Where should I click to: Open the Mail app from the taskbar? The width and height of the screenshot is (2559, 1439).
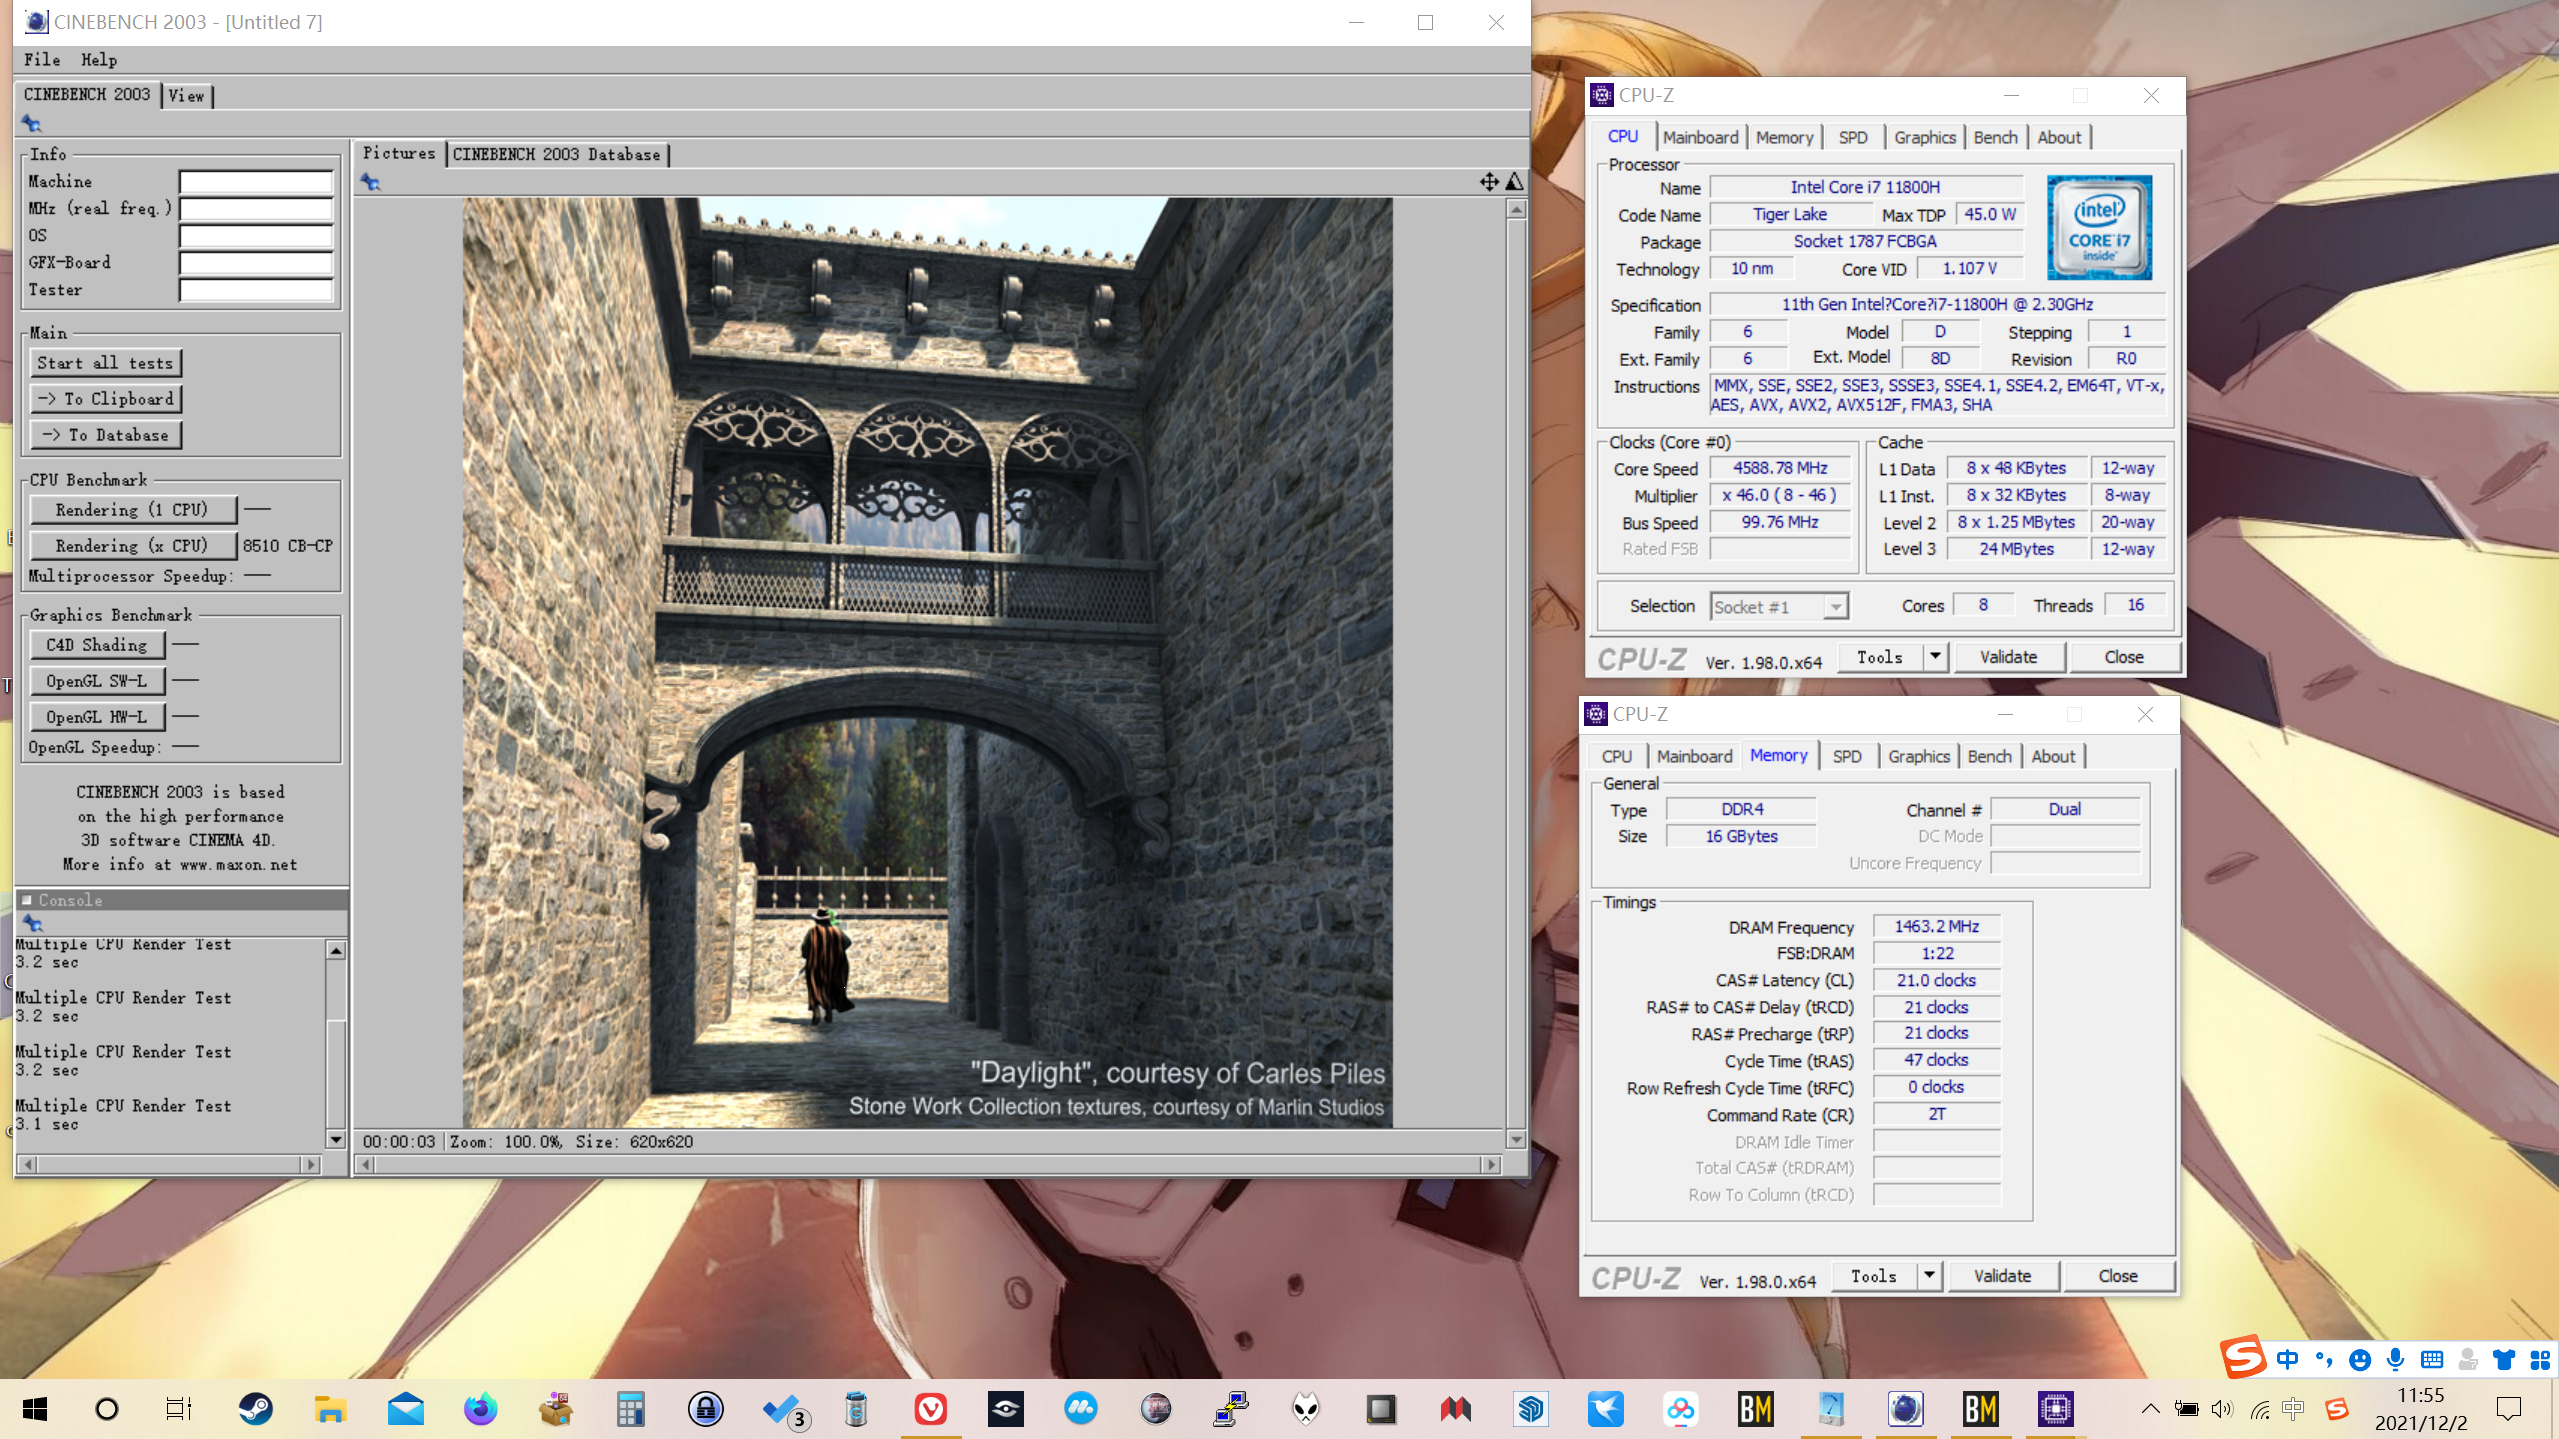405,1409
